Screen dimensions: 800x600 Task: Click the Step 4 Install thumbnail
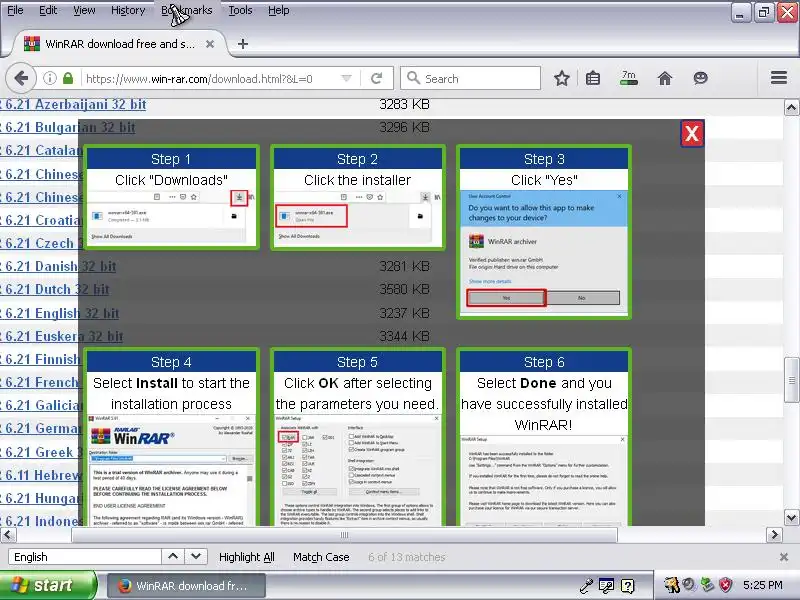point(171,437)
